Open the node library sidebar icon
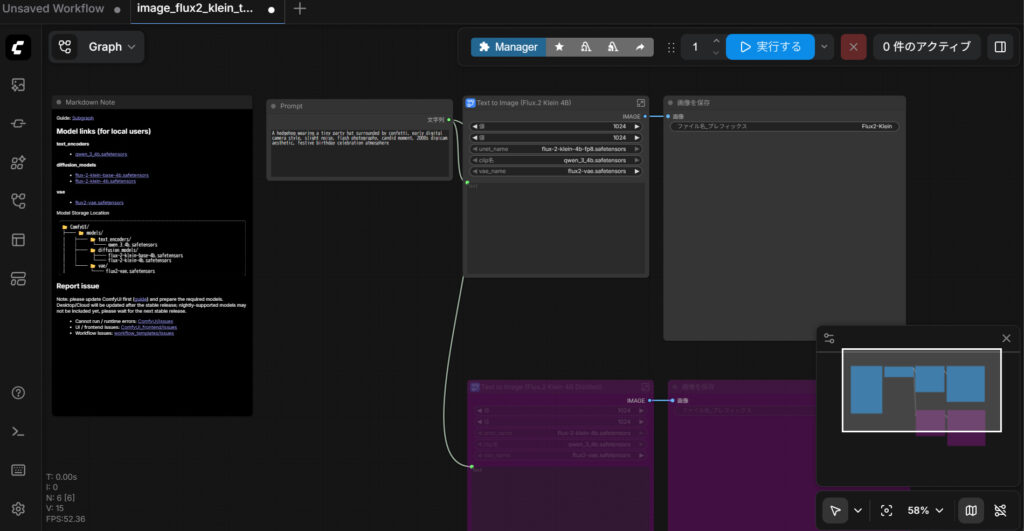 18,162
